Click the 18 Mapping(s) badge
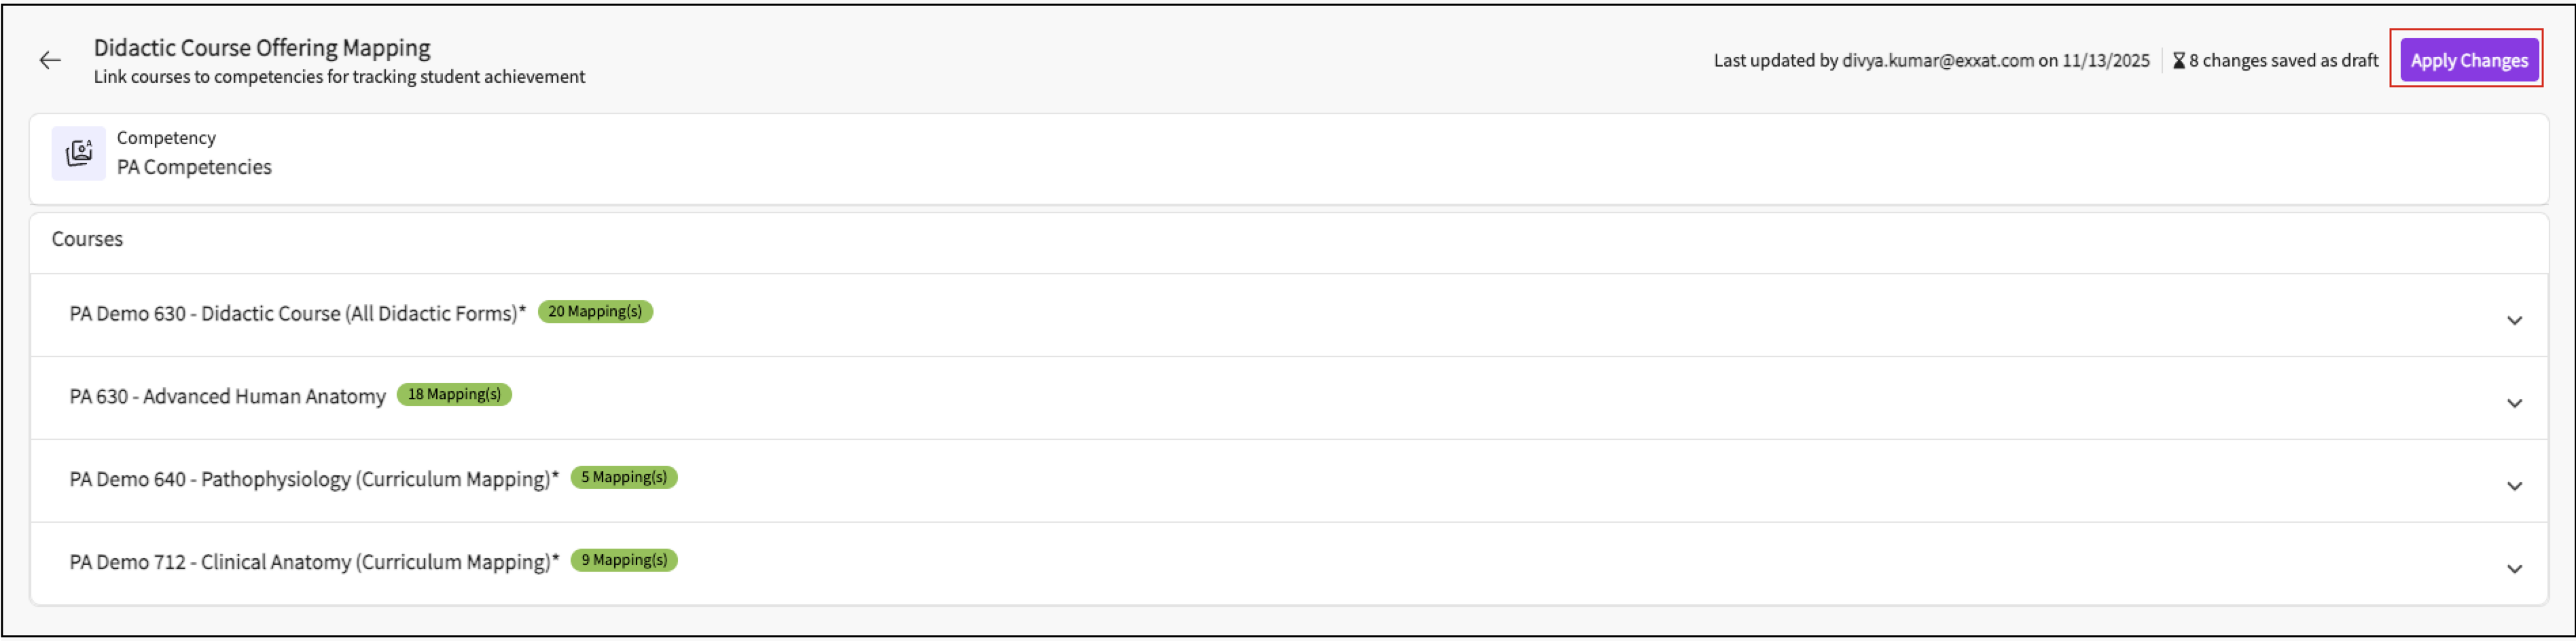Viewport: 2576px width, 641px height. click(454, 395)
